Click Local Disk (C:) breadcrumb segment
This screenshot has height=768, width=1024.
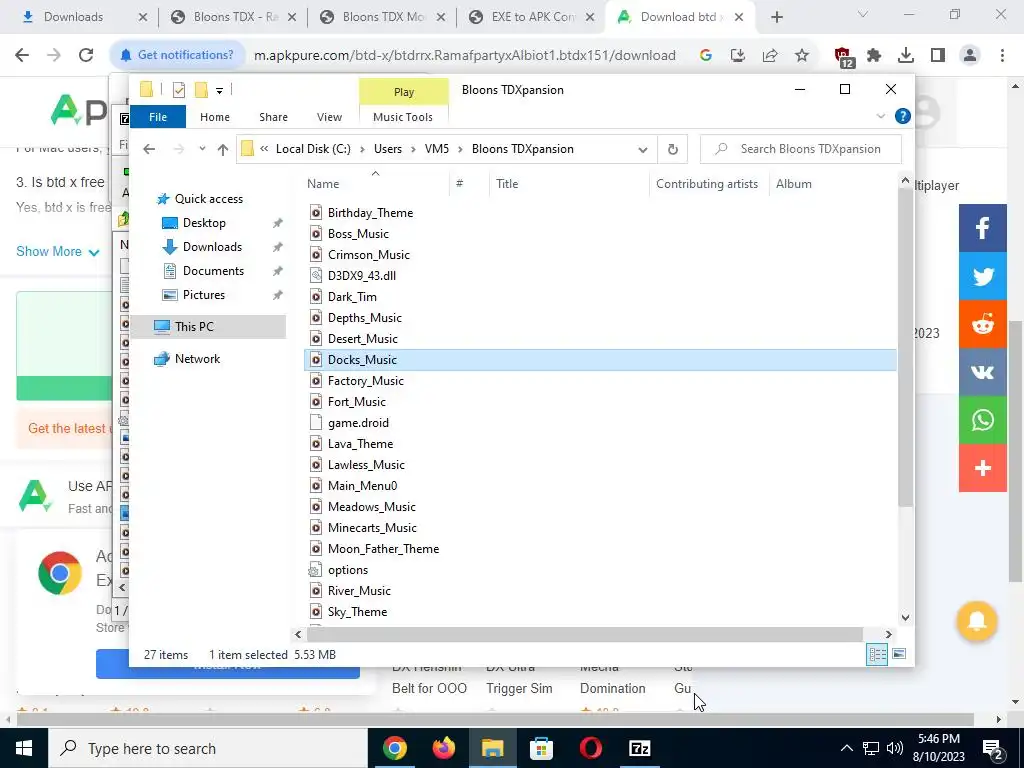(x=313, y=149)
